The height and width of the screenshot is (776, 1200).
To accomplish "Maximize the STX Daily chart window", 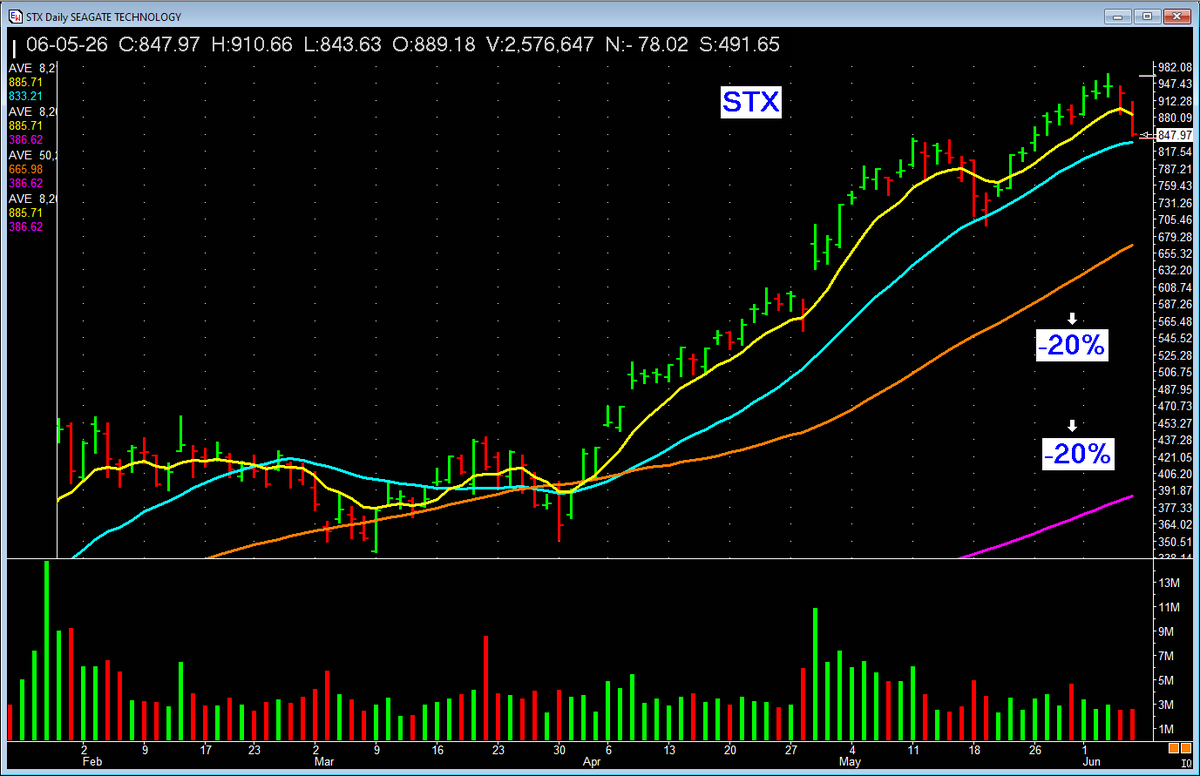I will coord(1146,16).
